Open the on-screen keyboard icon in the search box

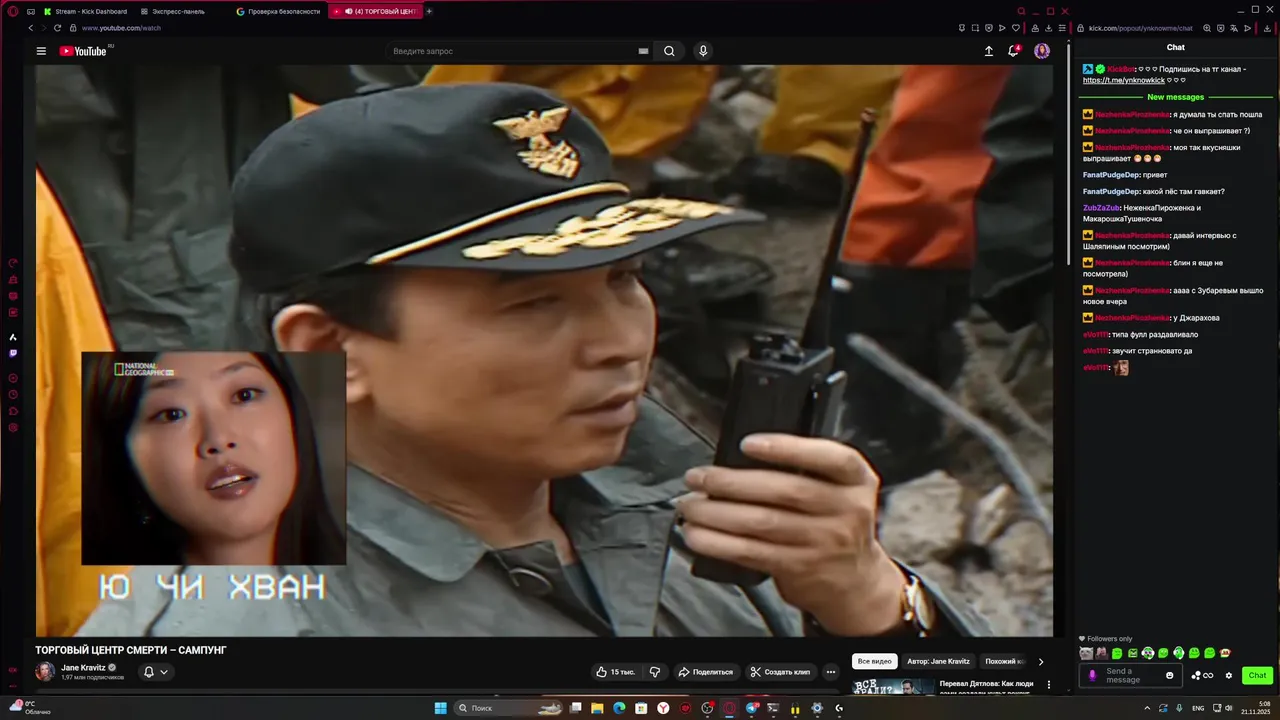coord(643,51)
